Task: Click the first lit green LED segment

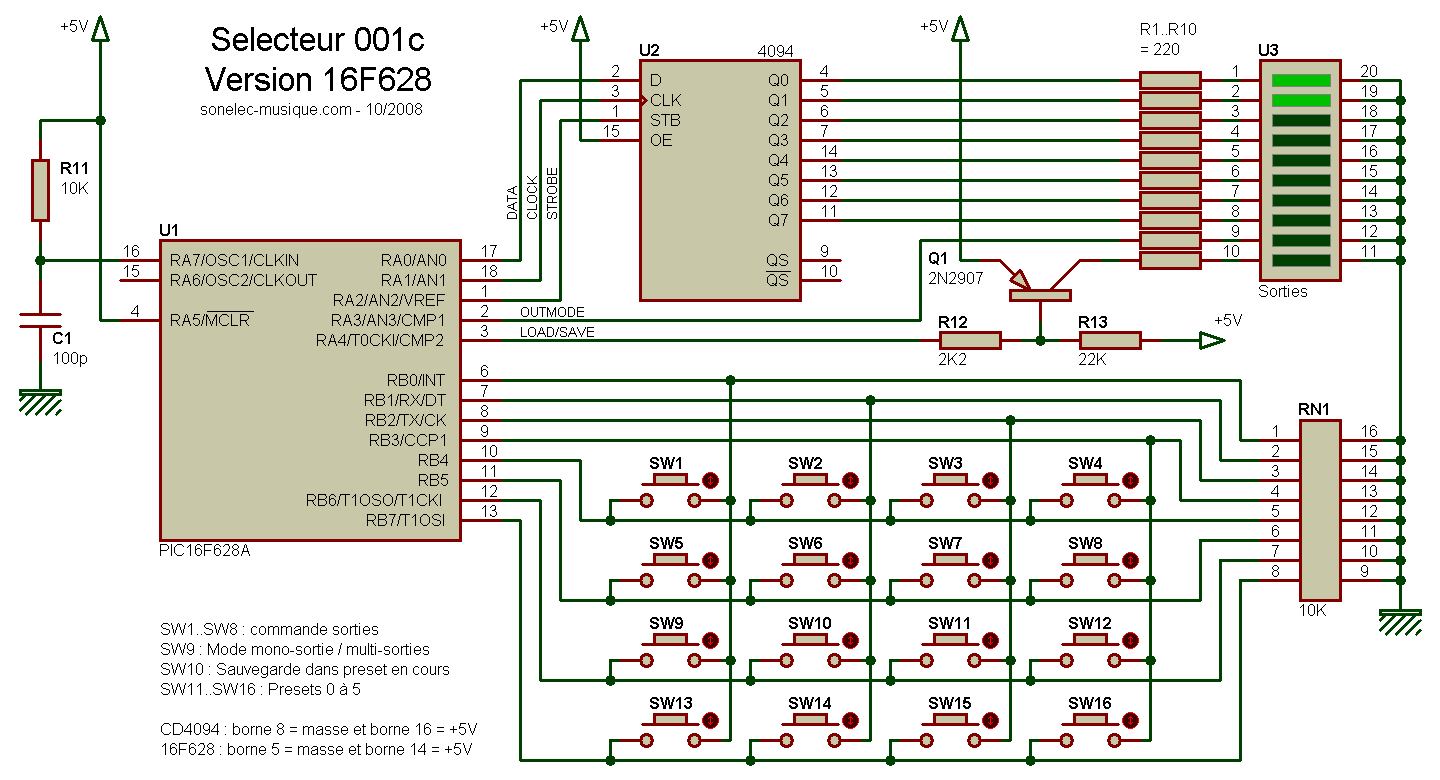Action: click(x=1300, y=80)
